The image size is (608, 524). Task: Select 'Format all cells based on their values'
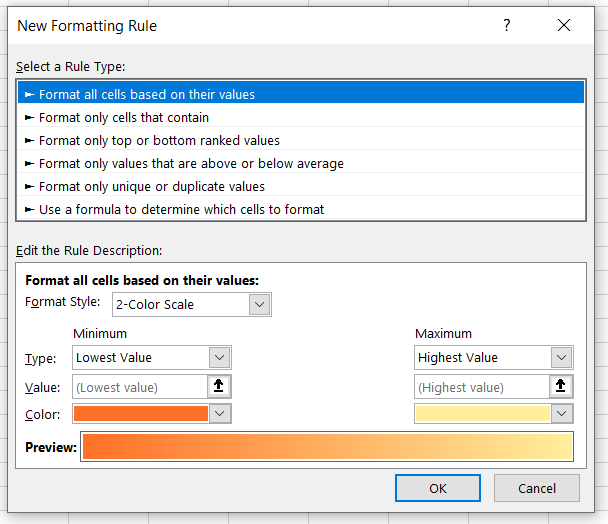147,95
